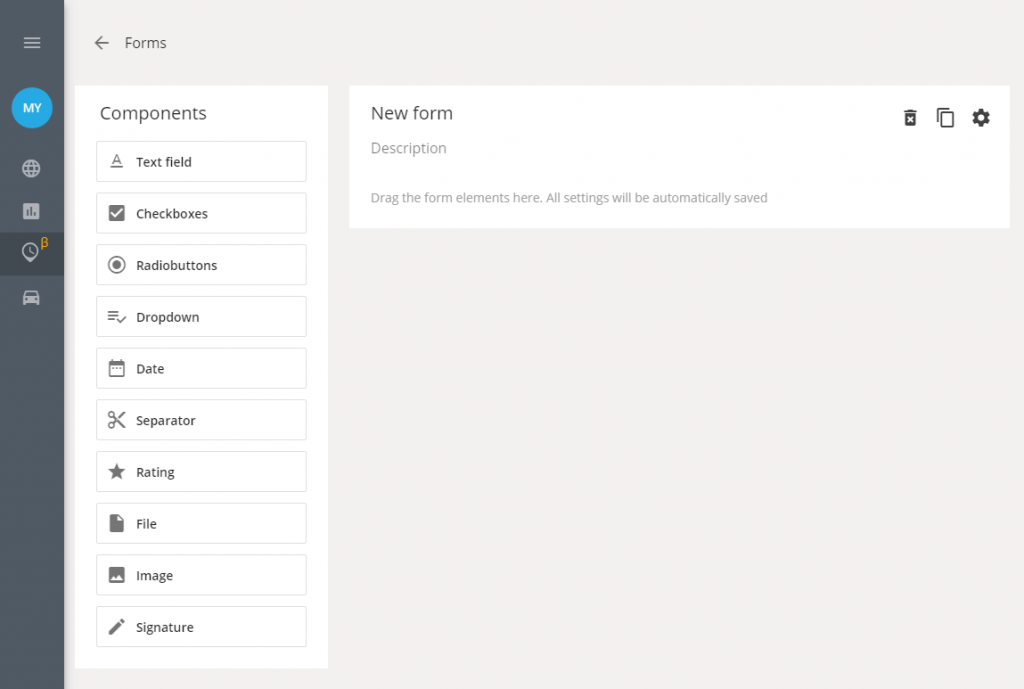Click the Forms header label
The width and height of the screenshot is (1024, 689).
click(145, 43)
